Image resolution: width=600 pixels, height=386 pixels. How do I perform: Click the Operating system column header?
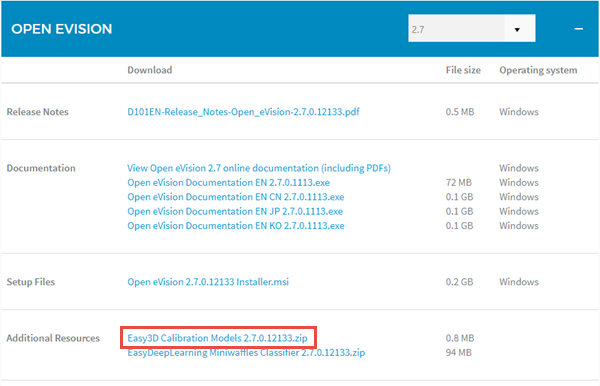(x=538, y=70)
